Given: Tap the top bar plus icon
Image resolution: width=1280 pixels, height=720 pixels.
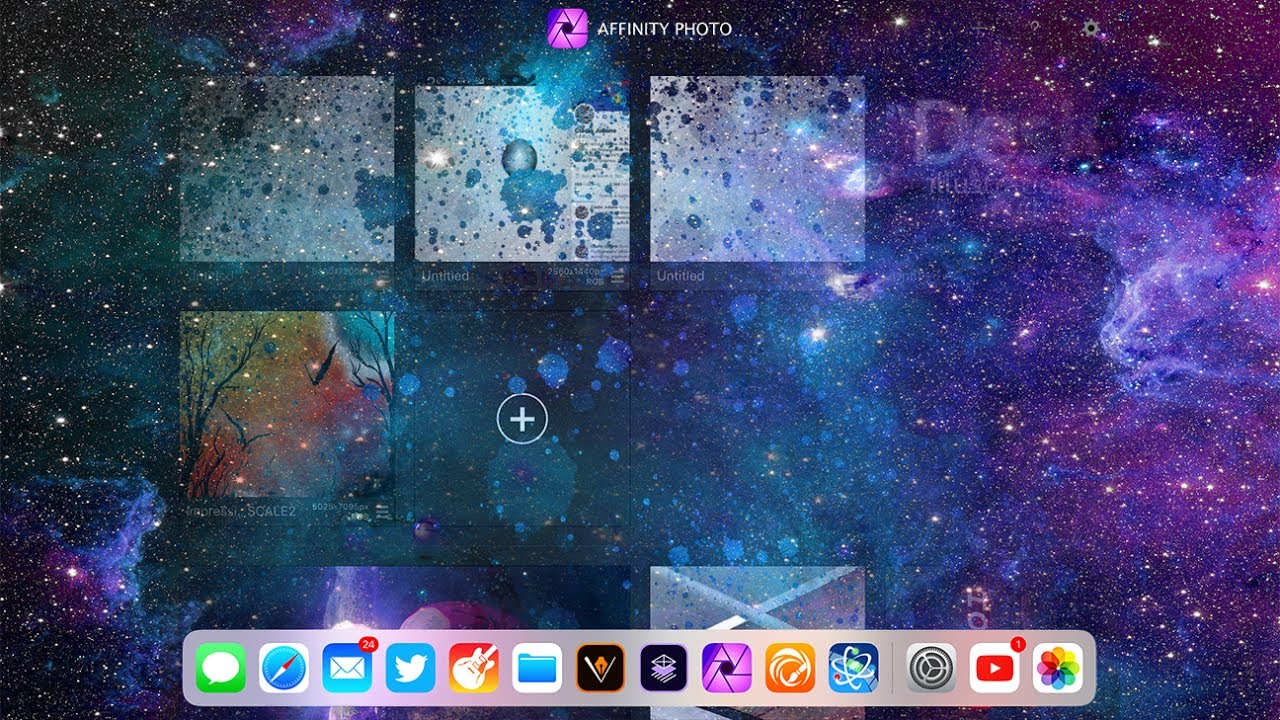Looking at the screenshot, I should 978,29.
